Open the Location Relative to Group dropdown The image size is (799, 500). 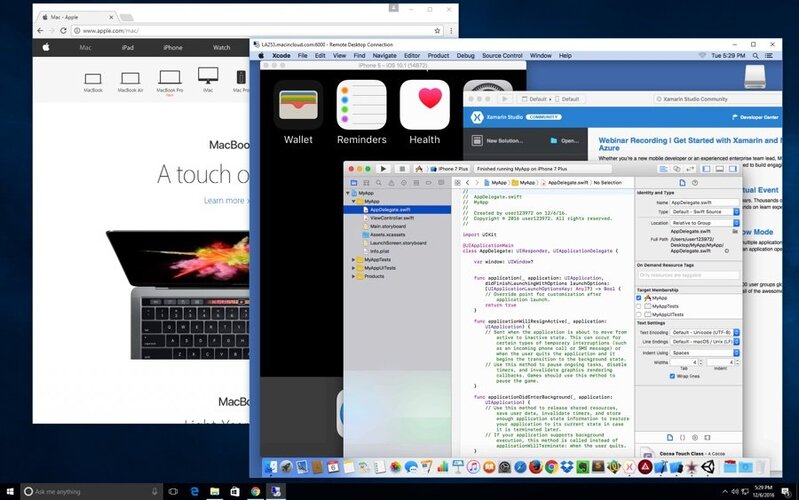[705, 223]
